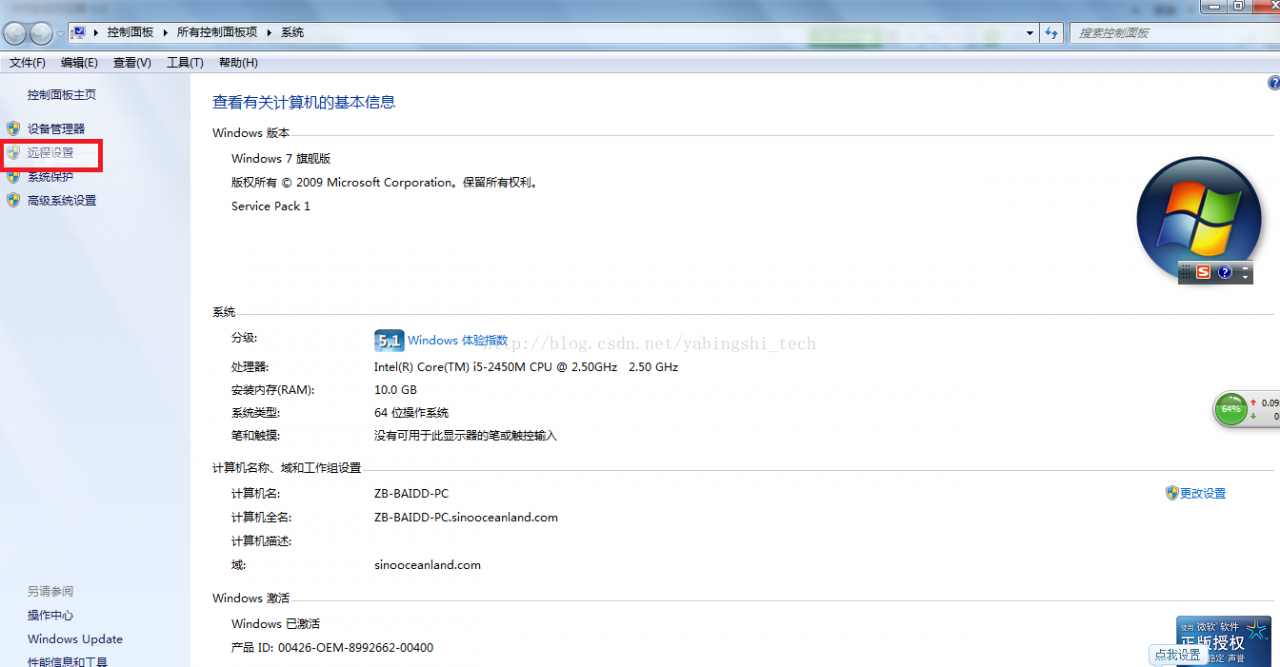Select the 所有控制面板项 breadcrumb
1280x667 pixels.
[217, 33]
